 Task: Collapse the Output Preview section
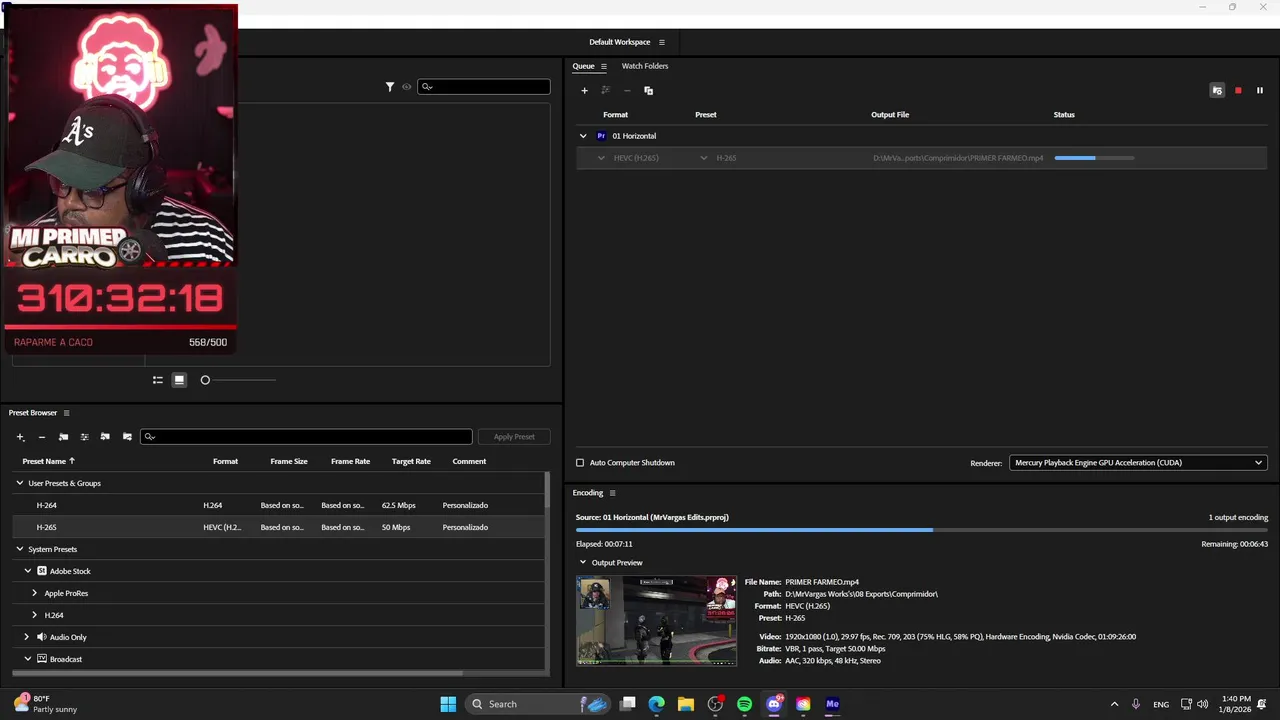pyautogui.click(x=583, y=563)
